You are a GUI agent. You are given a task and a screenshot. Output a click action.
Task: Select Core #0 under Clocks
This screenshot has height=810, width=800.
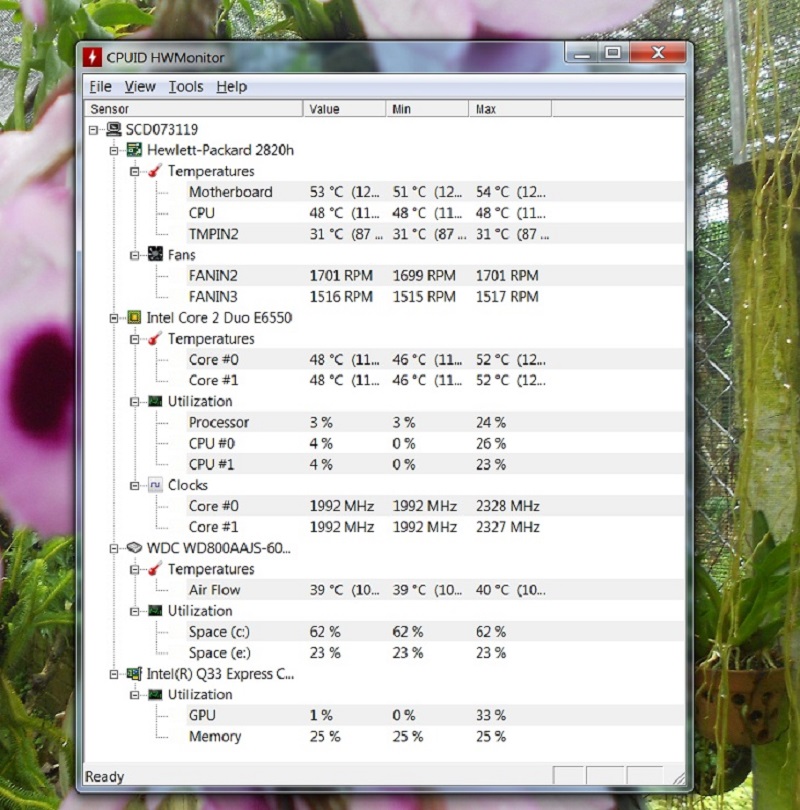point(435,506)
